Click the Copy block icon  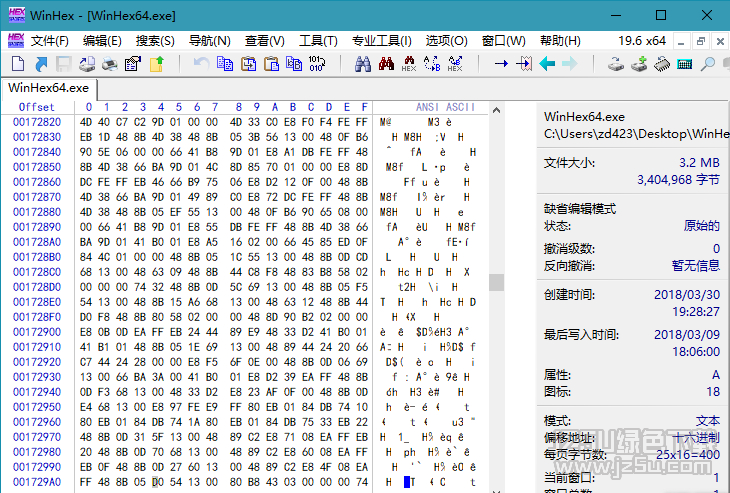point(225,63)
